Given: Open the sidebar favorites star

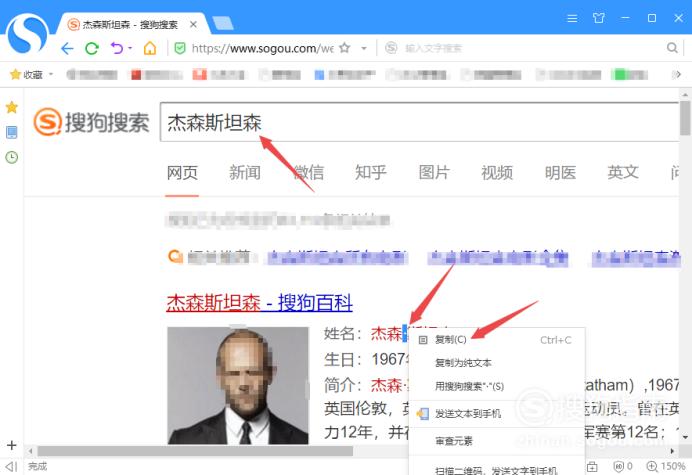Looking at the screenshot, I should [12, 107].
